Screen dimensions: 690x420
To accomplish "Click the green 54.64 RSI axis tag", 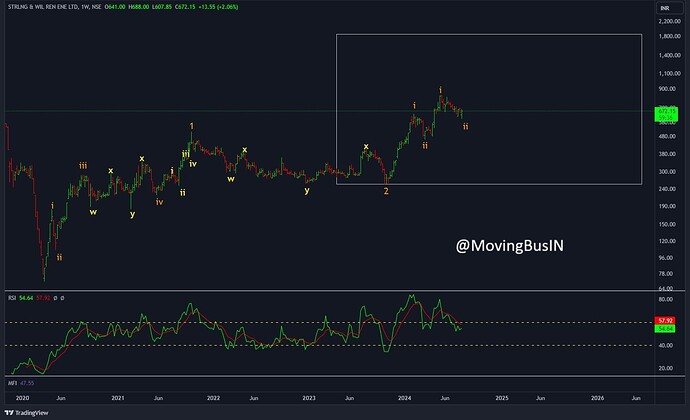I will tap(665, 328).
